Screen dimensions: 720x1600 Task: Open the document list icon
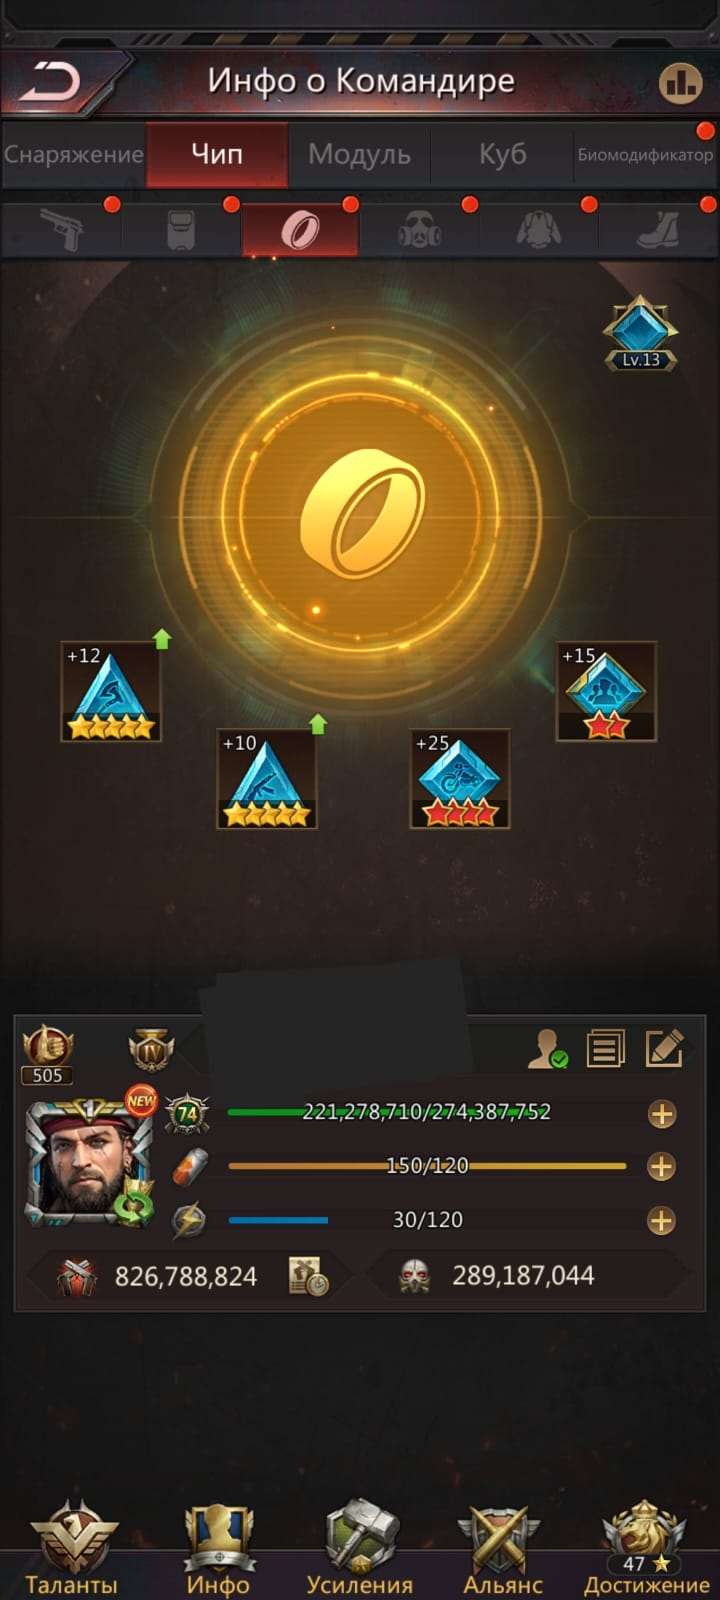(606, 1048)
